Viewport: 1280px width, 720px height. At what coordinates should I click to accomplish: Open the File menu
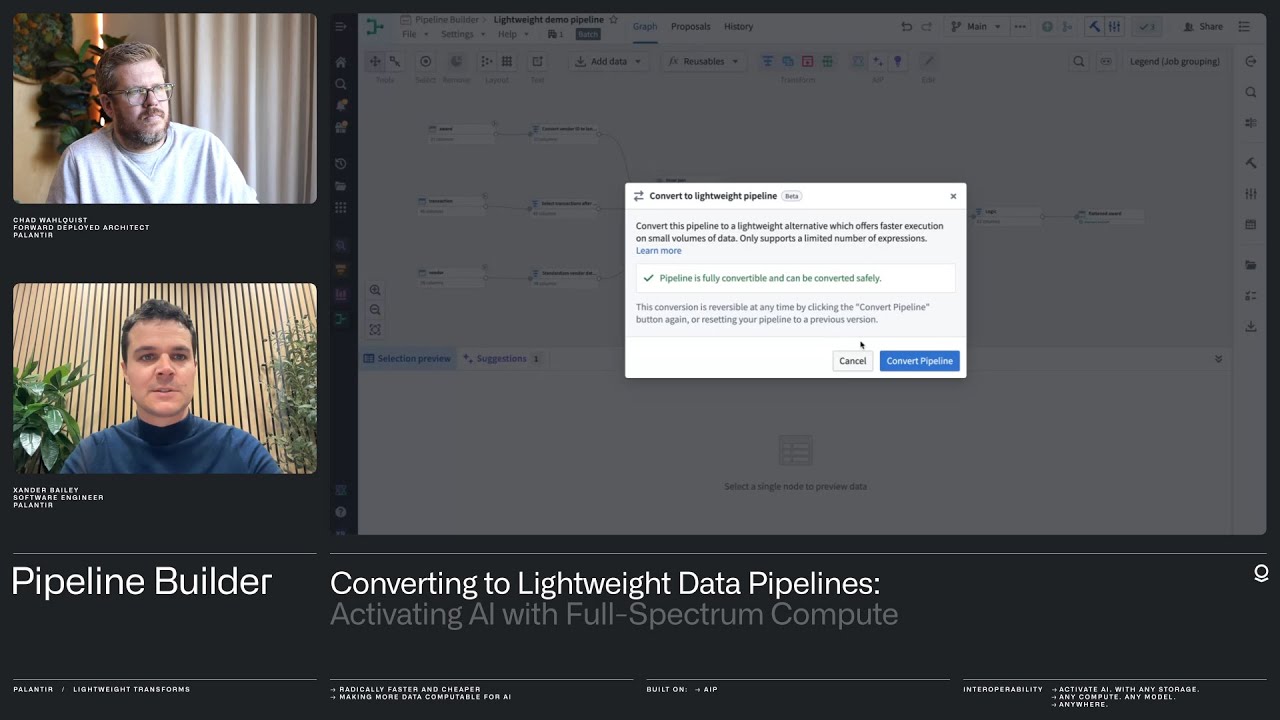click(410, 33)
